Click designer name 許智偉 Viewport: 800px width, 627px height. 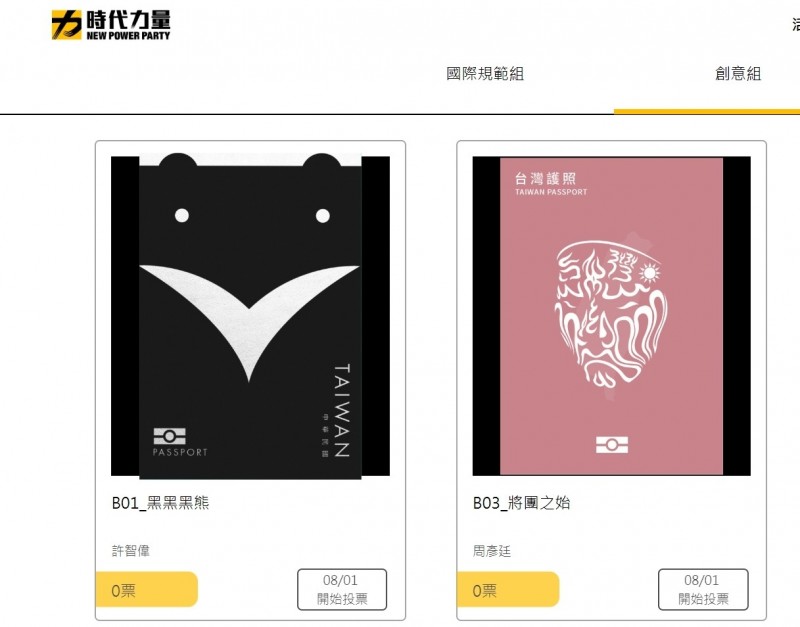[131, 551]
